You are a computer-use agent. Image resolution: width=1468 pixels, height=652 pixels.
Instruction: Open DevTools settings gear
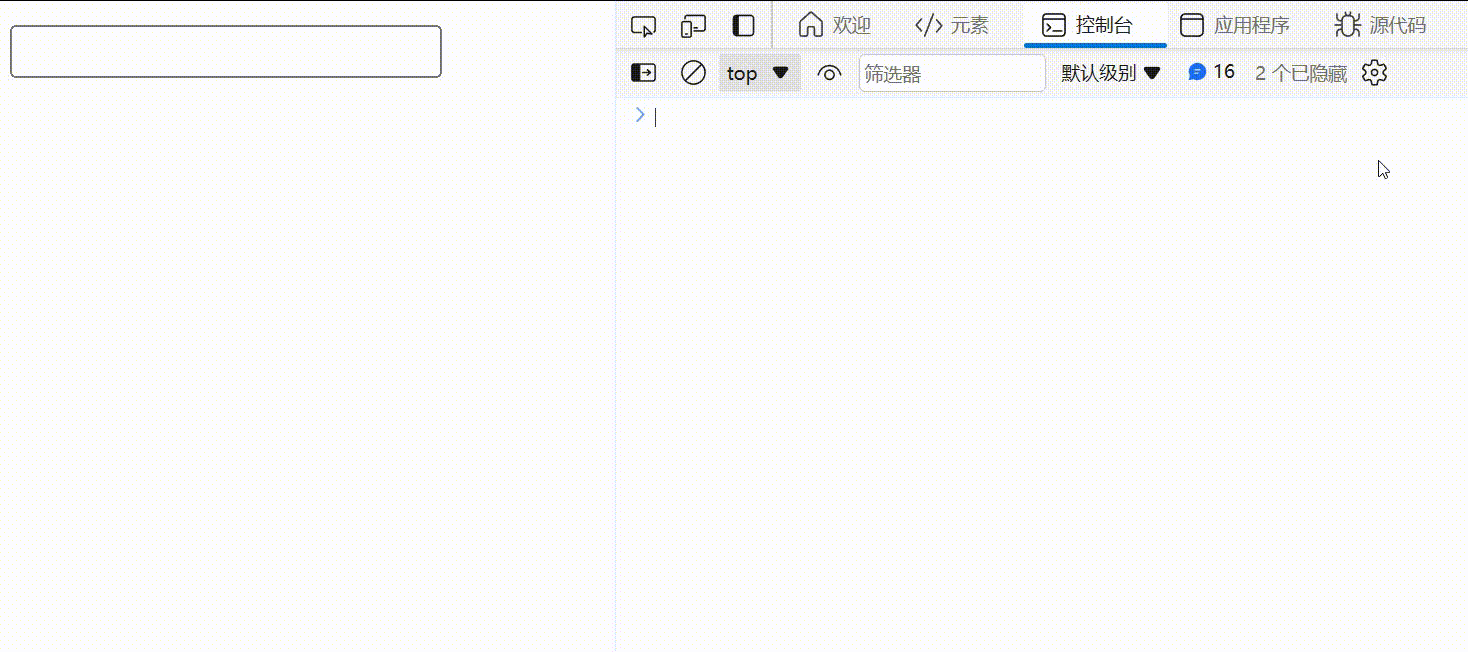coord(1374,72)
